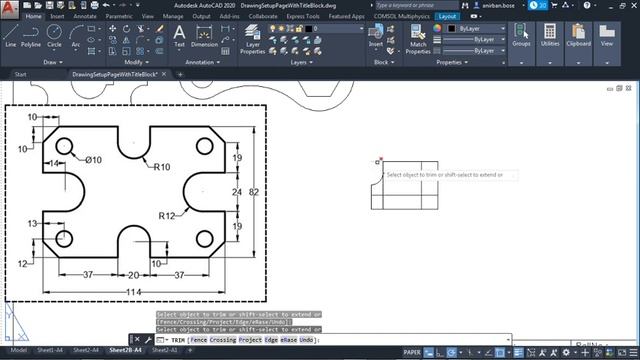The width and height of the screenshot is (640, 360).
Task: Switch to the Layout ribbon tab
Action: coord(447,16)
